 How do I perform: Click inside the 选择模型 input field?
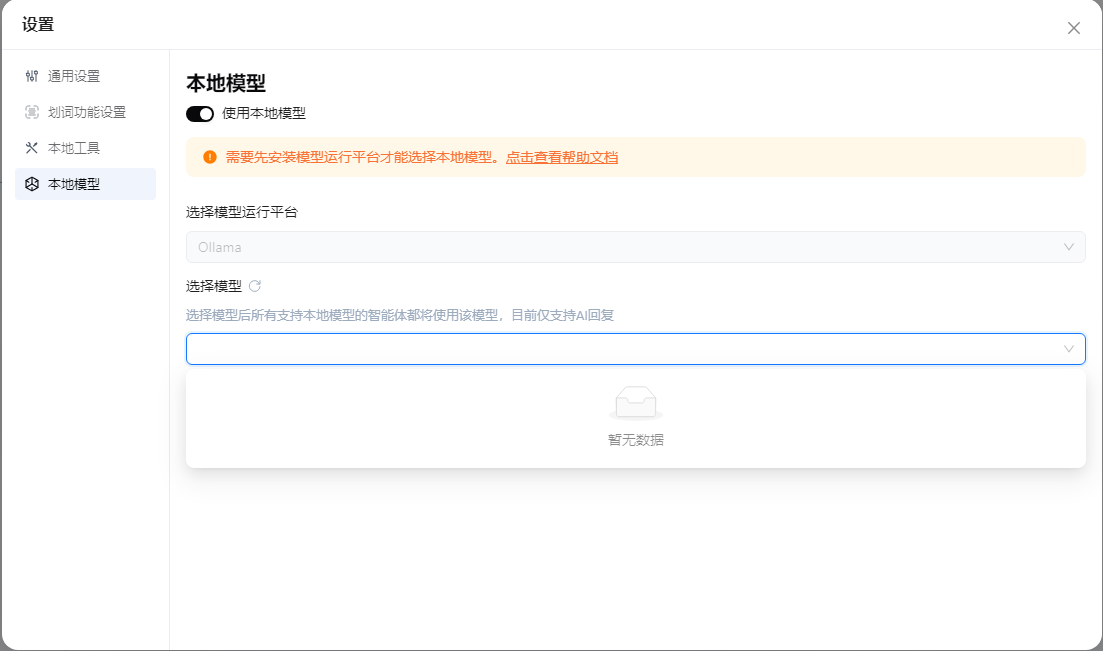click(x=620, y=349)
